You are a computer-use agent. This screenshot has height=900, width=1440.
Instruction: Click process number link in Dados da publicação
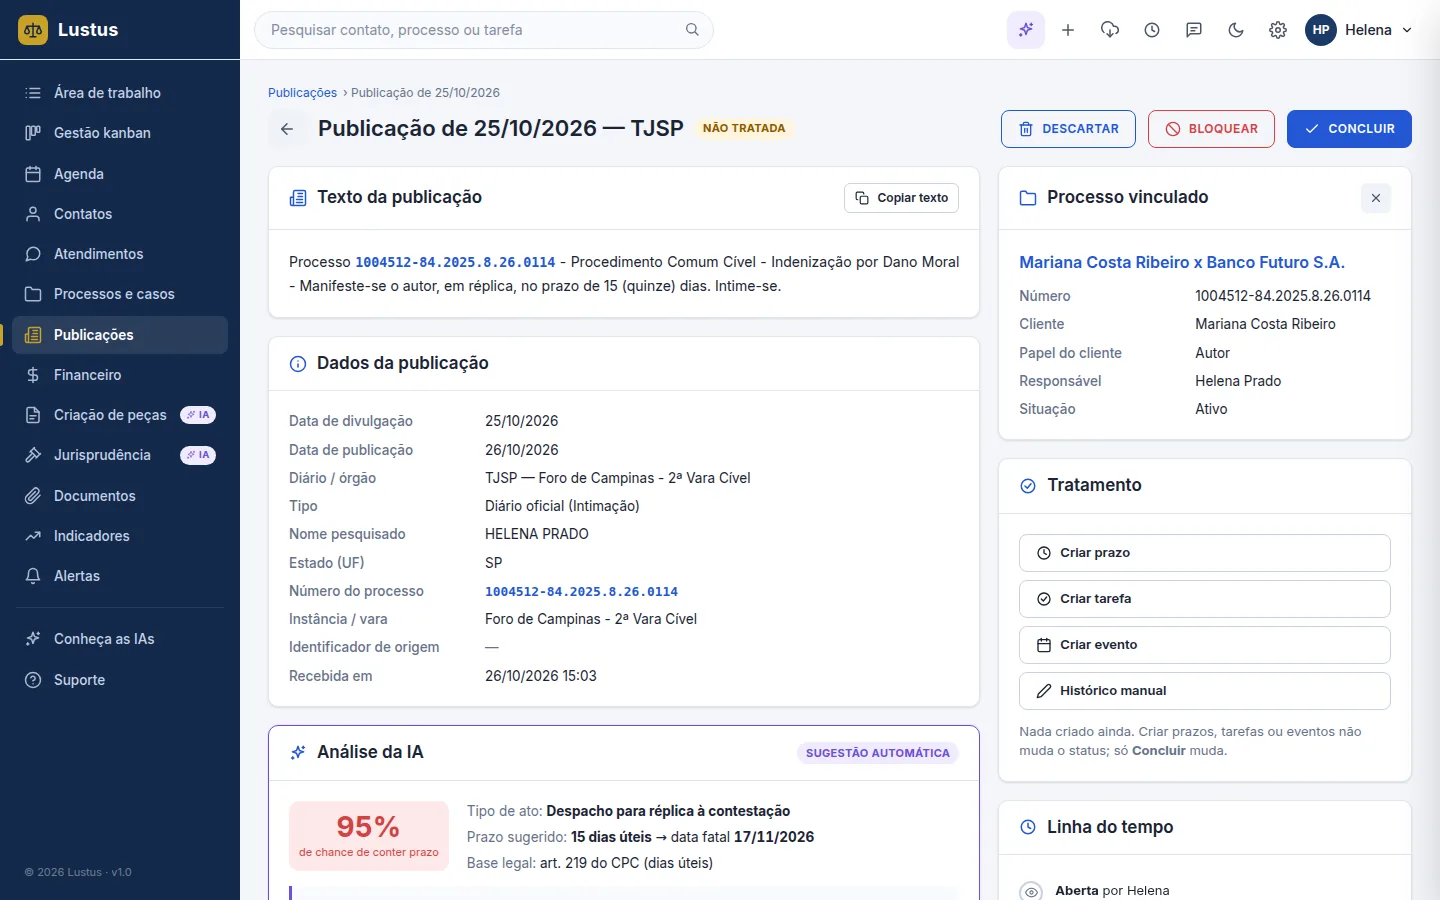tap(581, 591)
